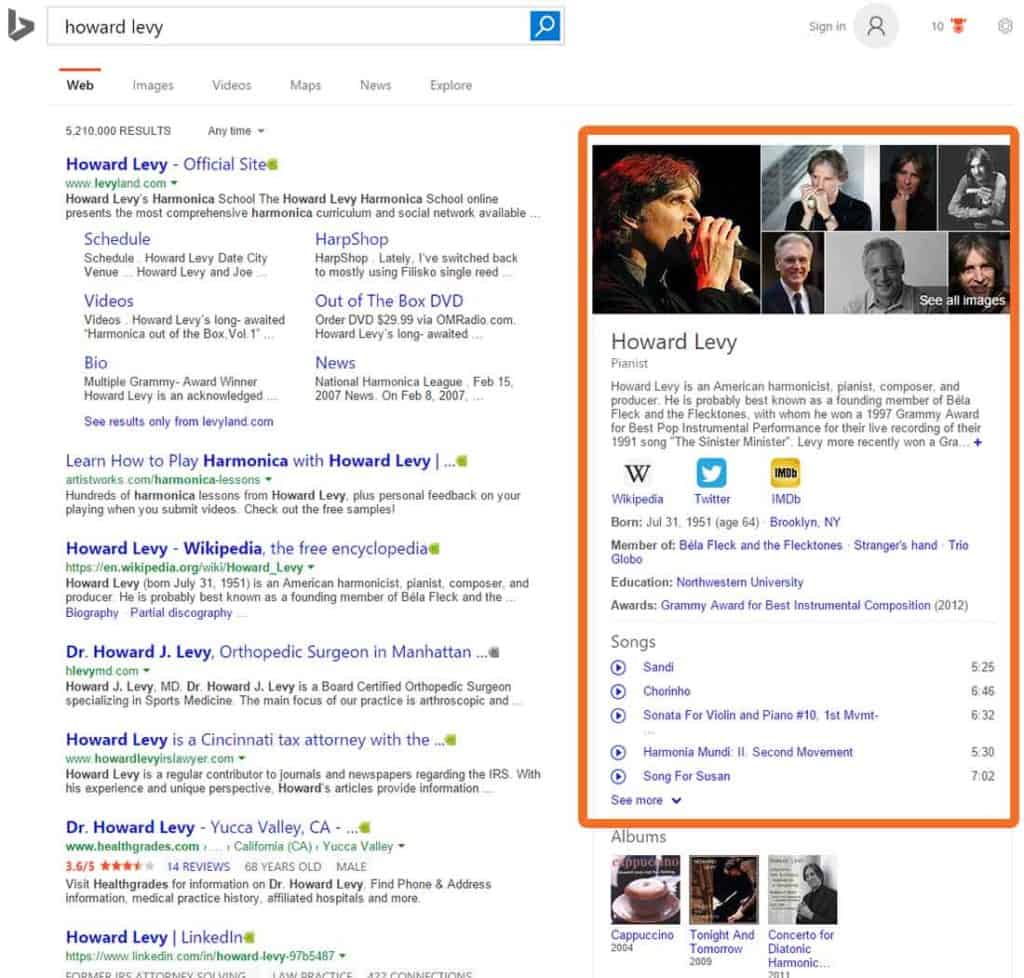Image resolution: width=1024 pixels, height=978 pixels.
Task: Open the Any time filter dropdown
Action: [236, 131]
